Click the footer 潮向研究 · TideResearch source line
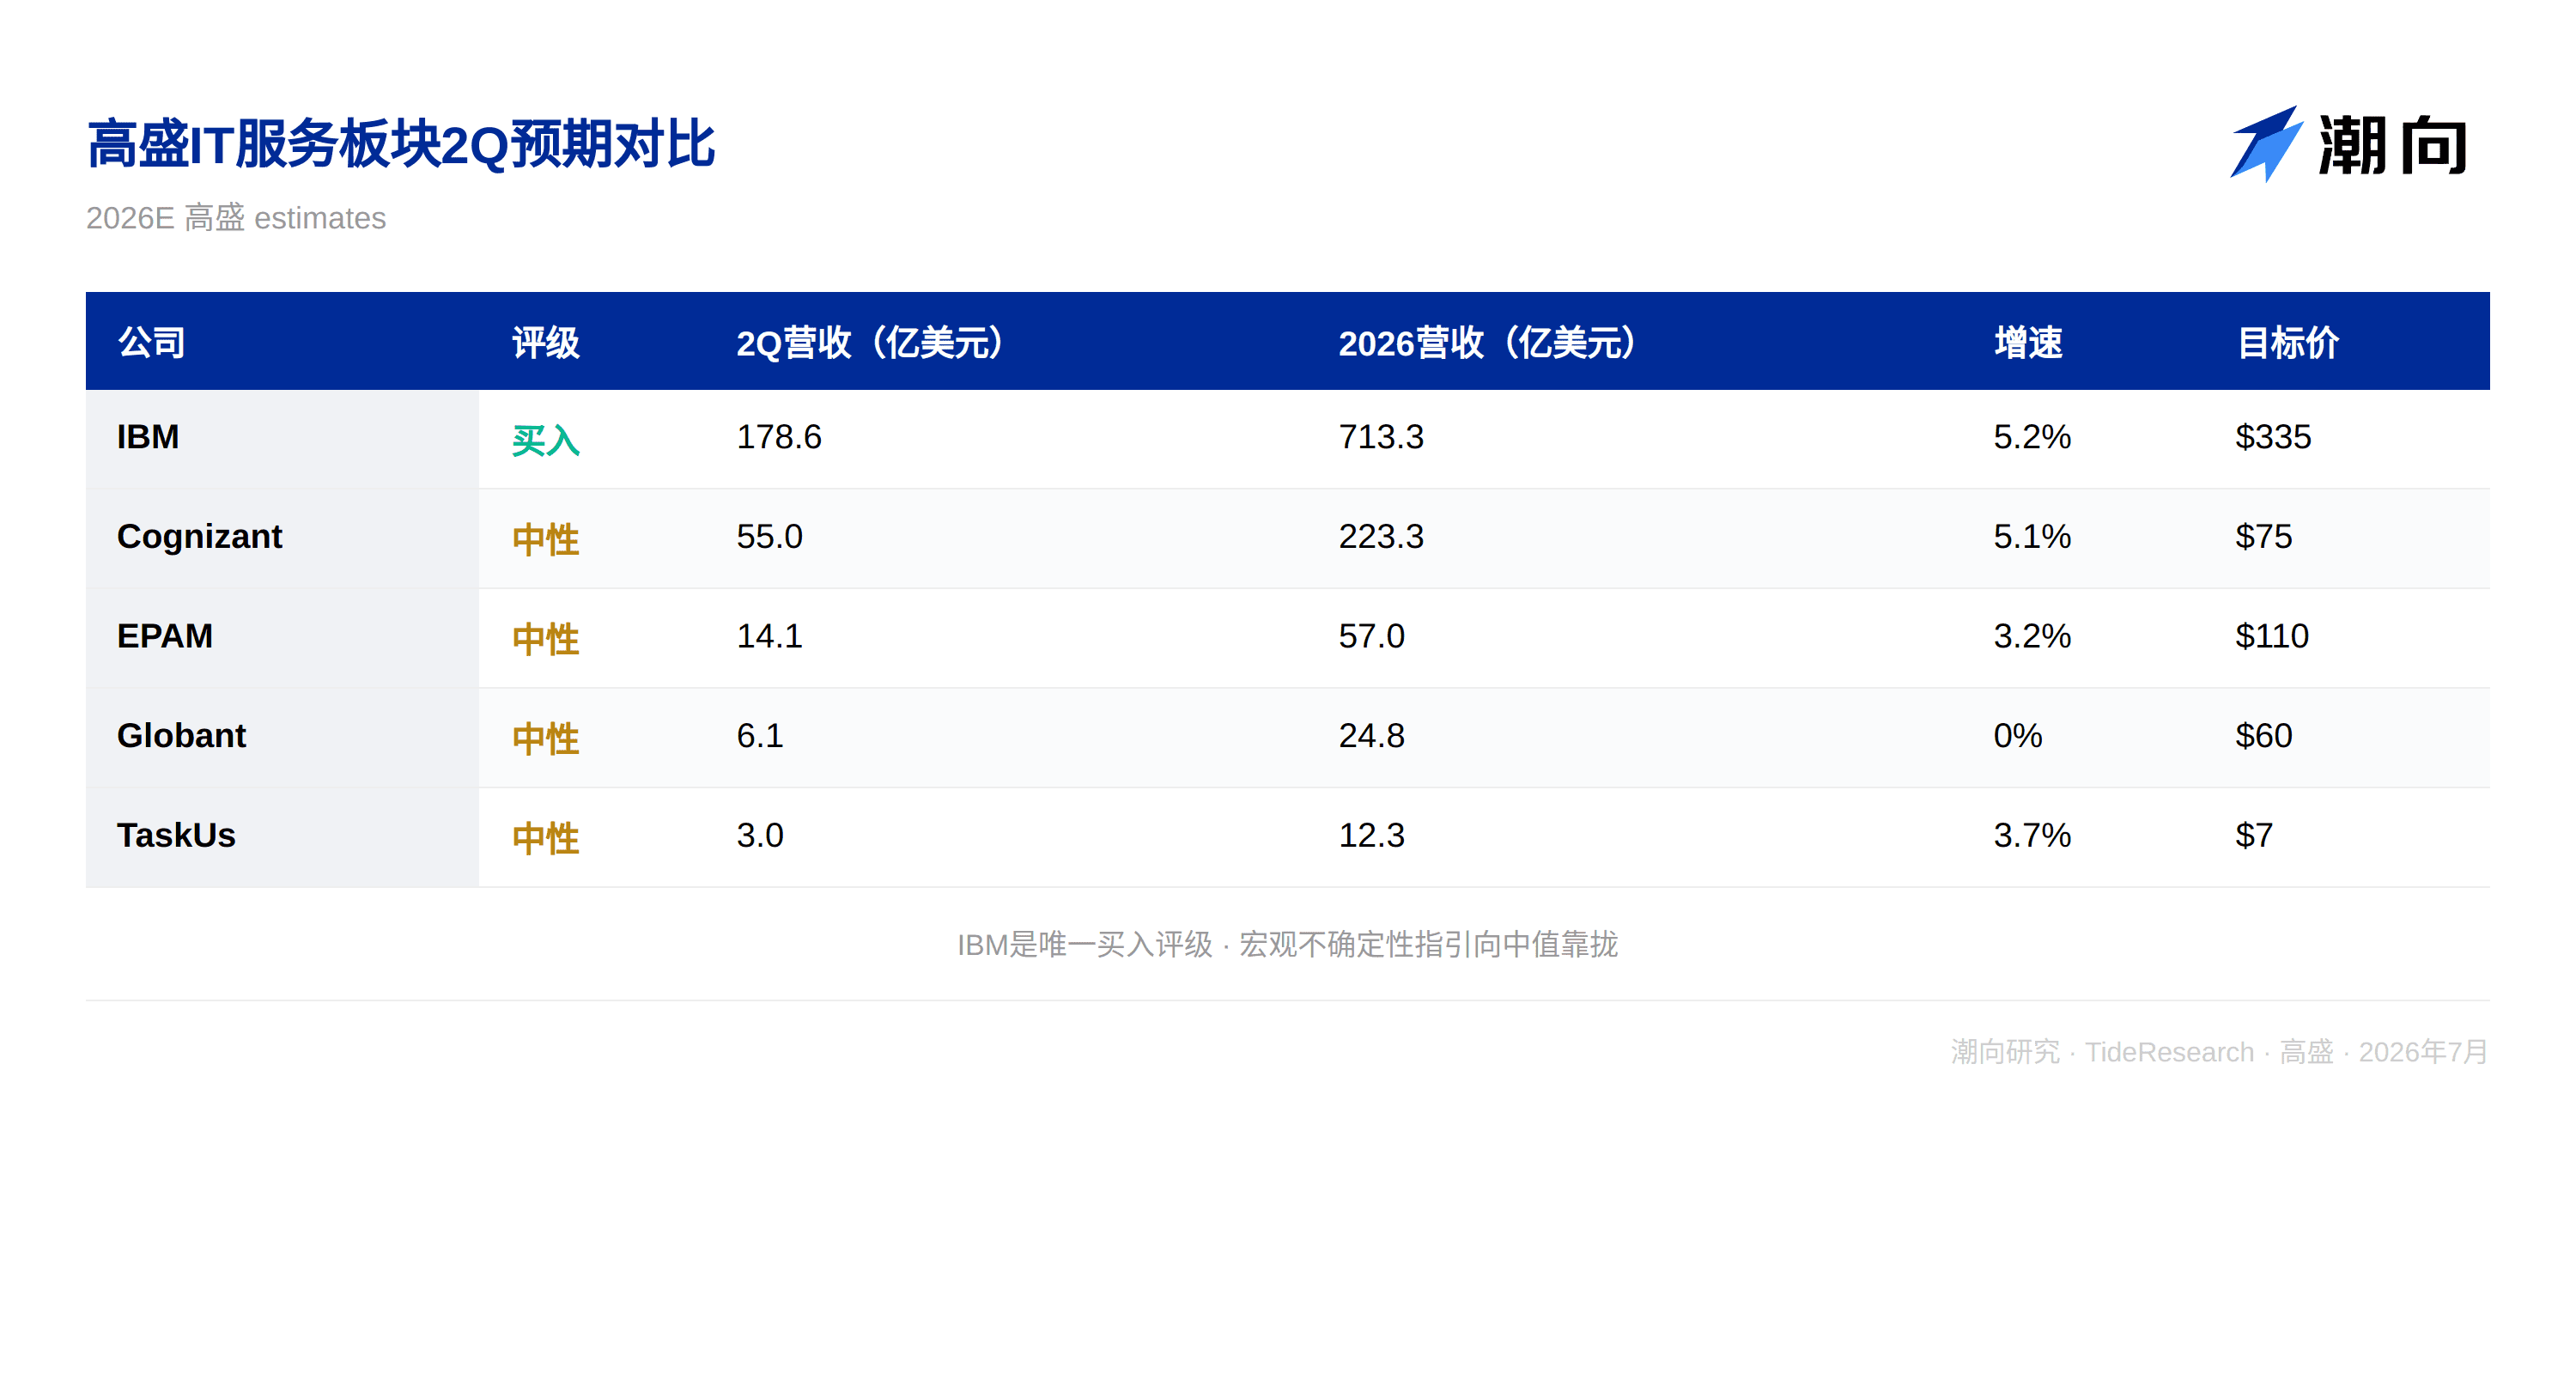Viewport: 2576px width, 1374px height. [x=2219, y=1052]
